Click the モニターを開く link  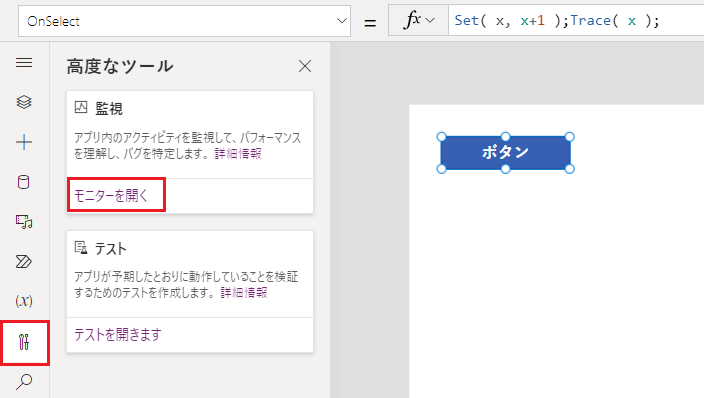[x=111, y=195]
